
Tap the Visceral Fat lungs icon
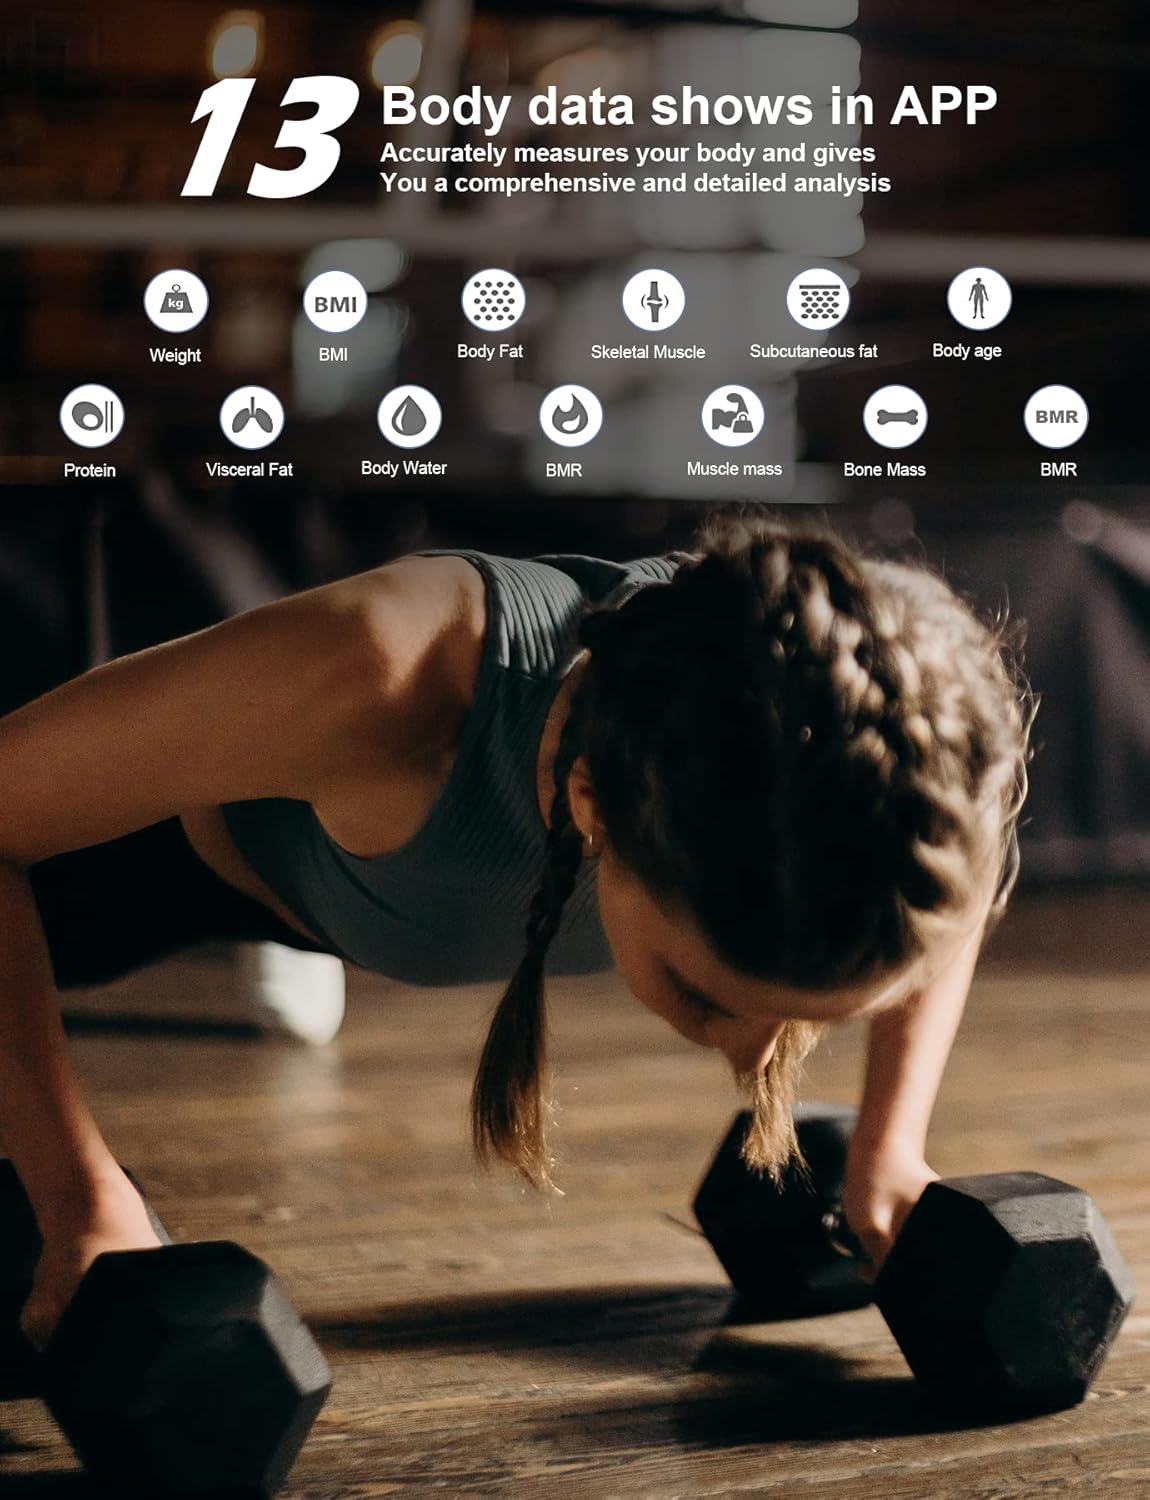pos(252,417)
